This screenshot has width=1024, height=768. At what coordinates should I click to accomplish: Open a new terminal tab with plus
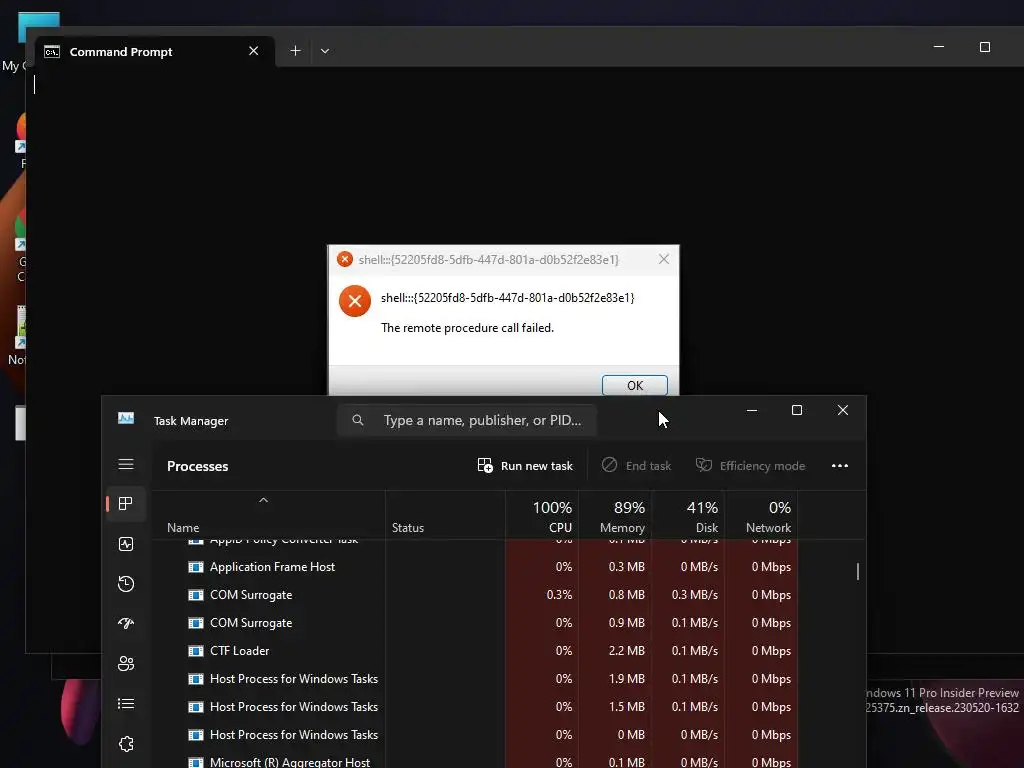295,51
